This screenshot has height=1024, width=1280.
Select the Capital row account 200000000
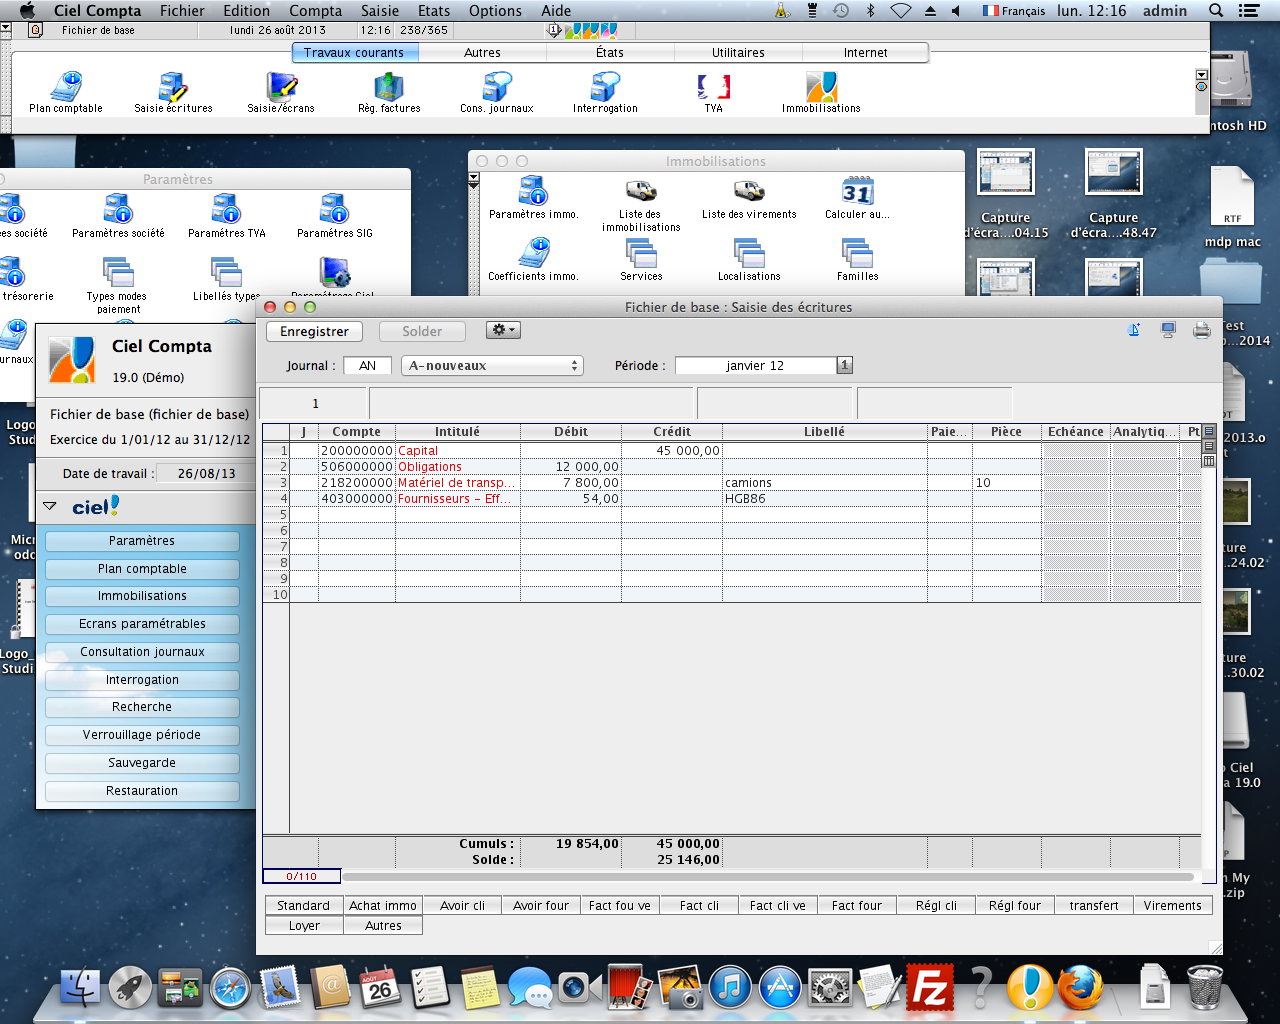(357, 451)
